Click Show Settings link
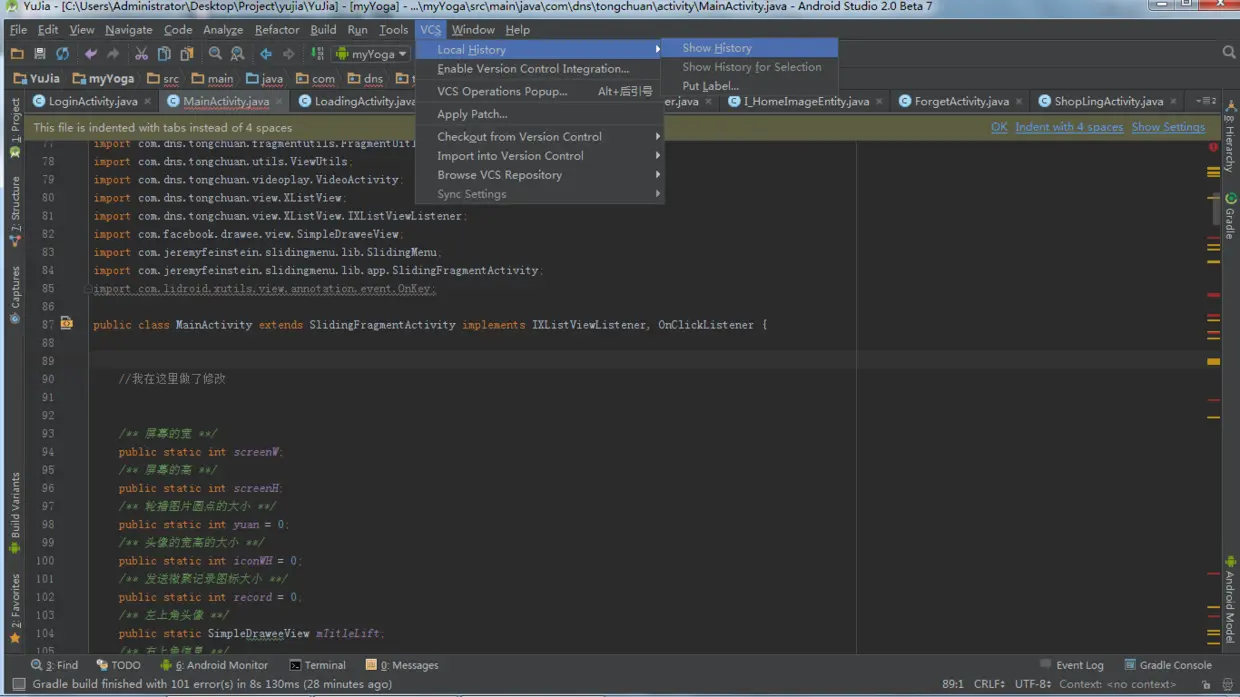The height and width of the screenshot is (697, 1240). (1168, 127)
